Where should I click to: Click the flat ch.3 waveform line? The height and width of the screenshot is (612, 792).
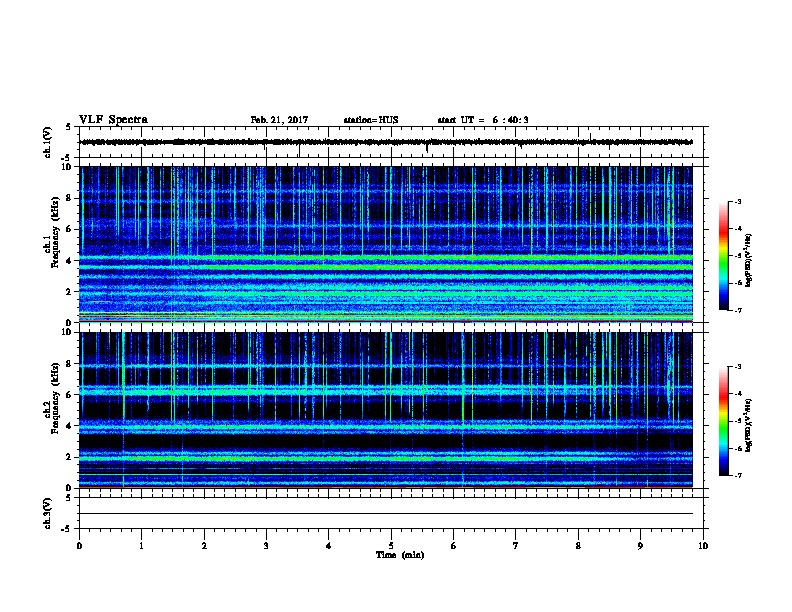pos(386,514)
